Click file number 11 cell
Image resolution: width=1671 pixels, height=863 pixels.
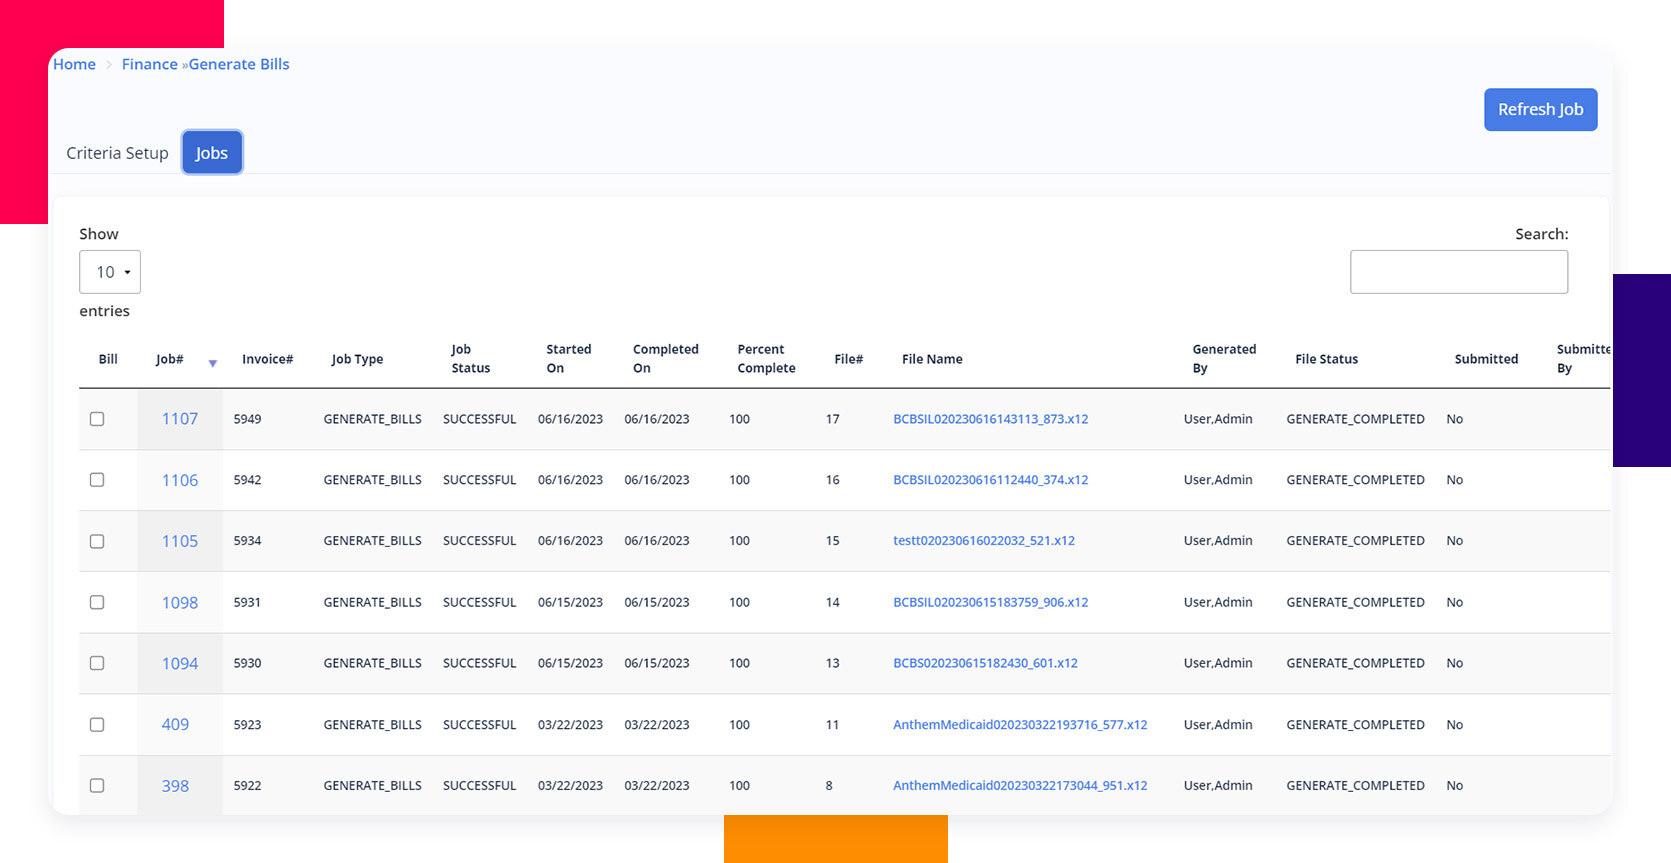click(x=832, y=724)
